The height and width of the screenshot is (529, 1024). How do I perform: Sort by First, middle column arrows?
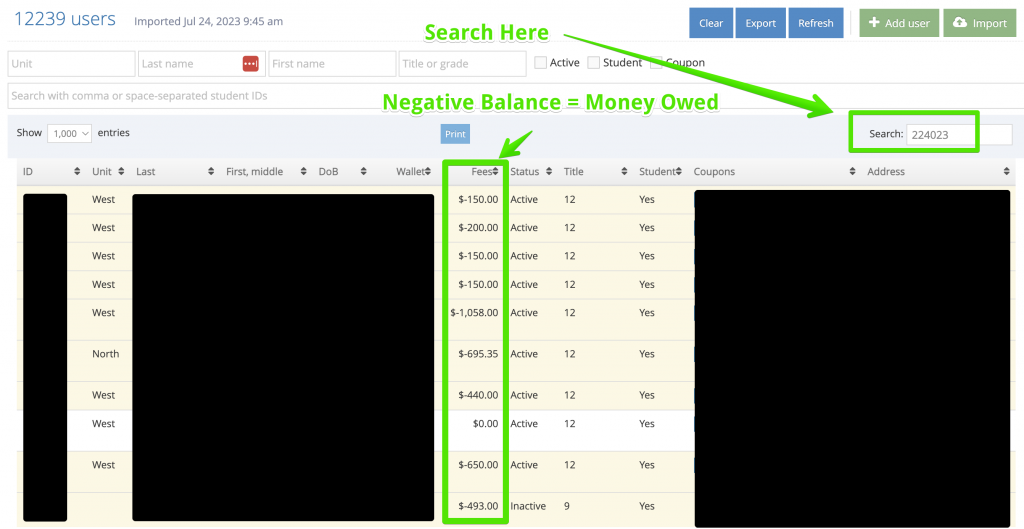point(304,172)
